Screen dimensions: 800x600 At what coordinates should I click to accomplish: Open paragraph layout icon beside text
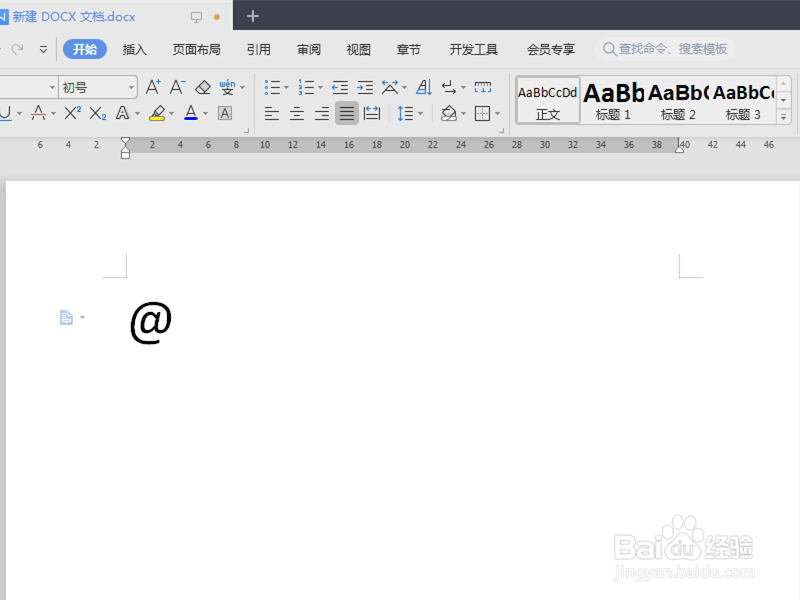pos(66,317)
